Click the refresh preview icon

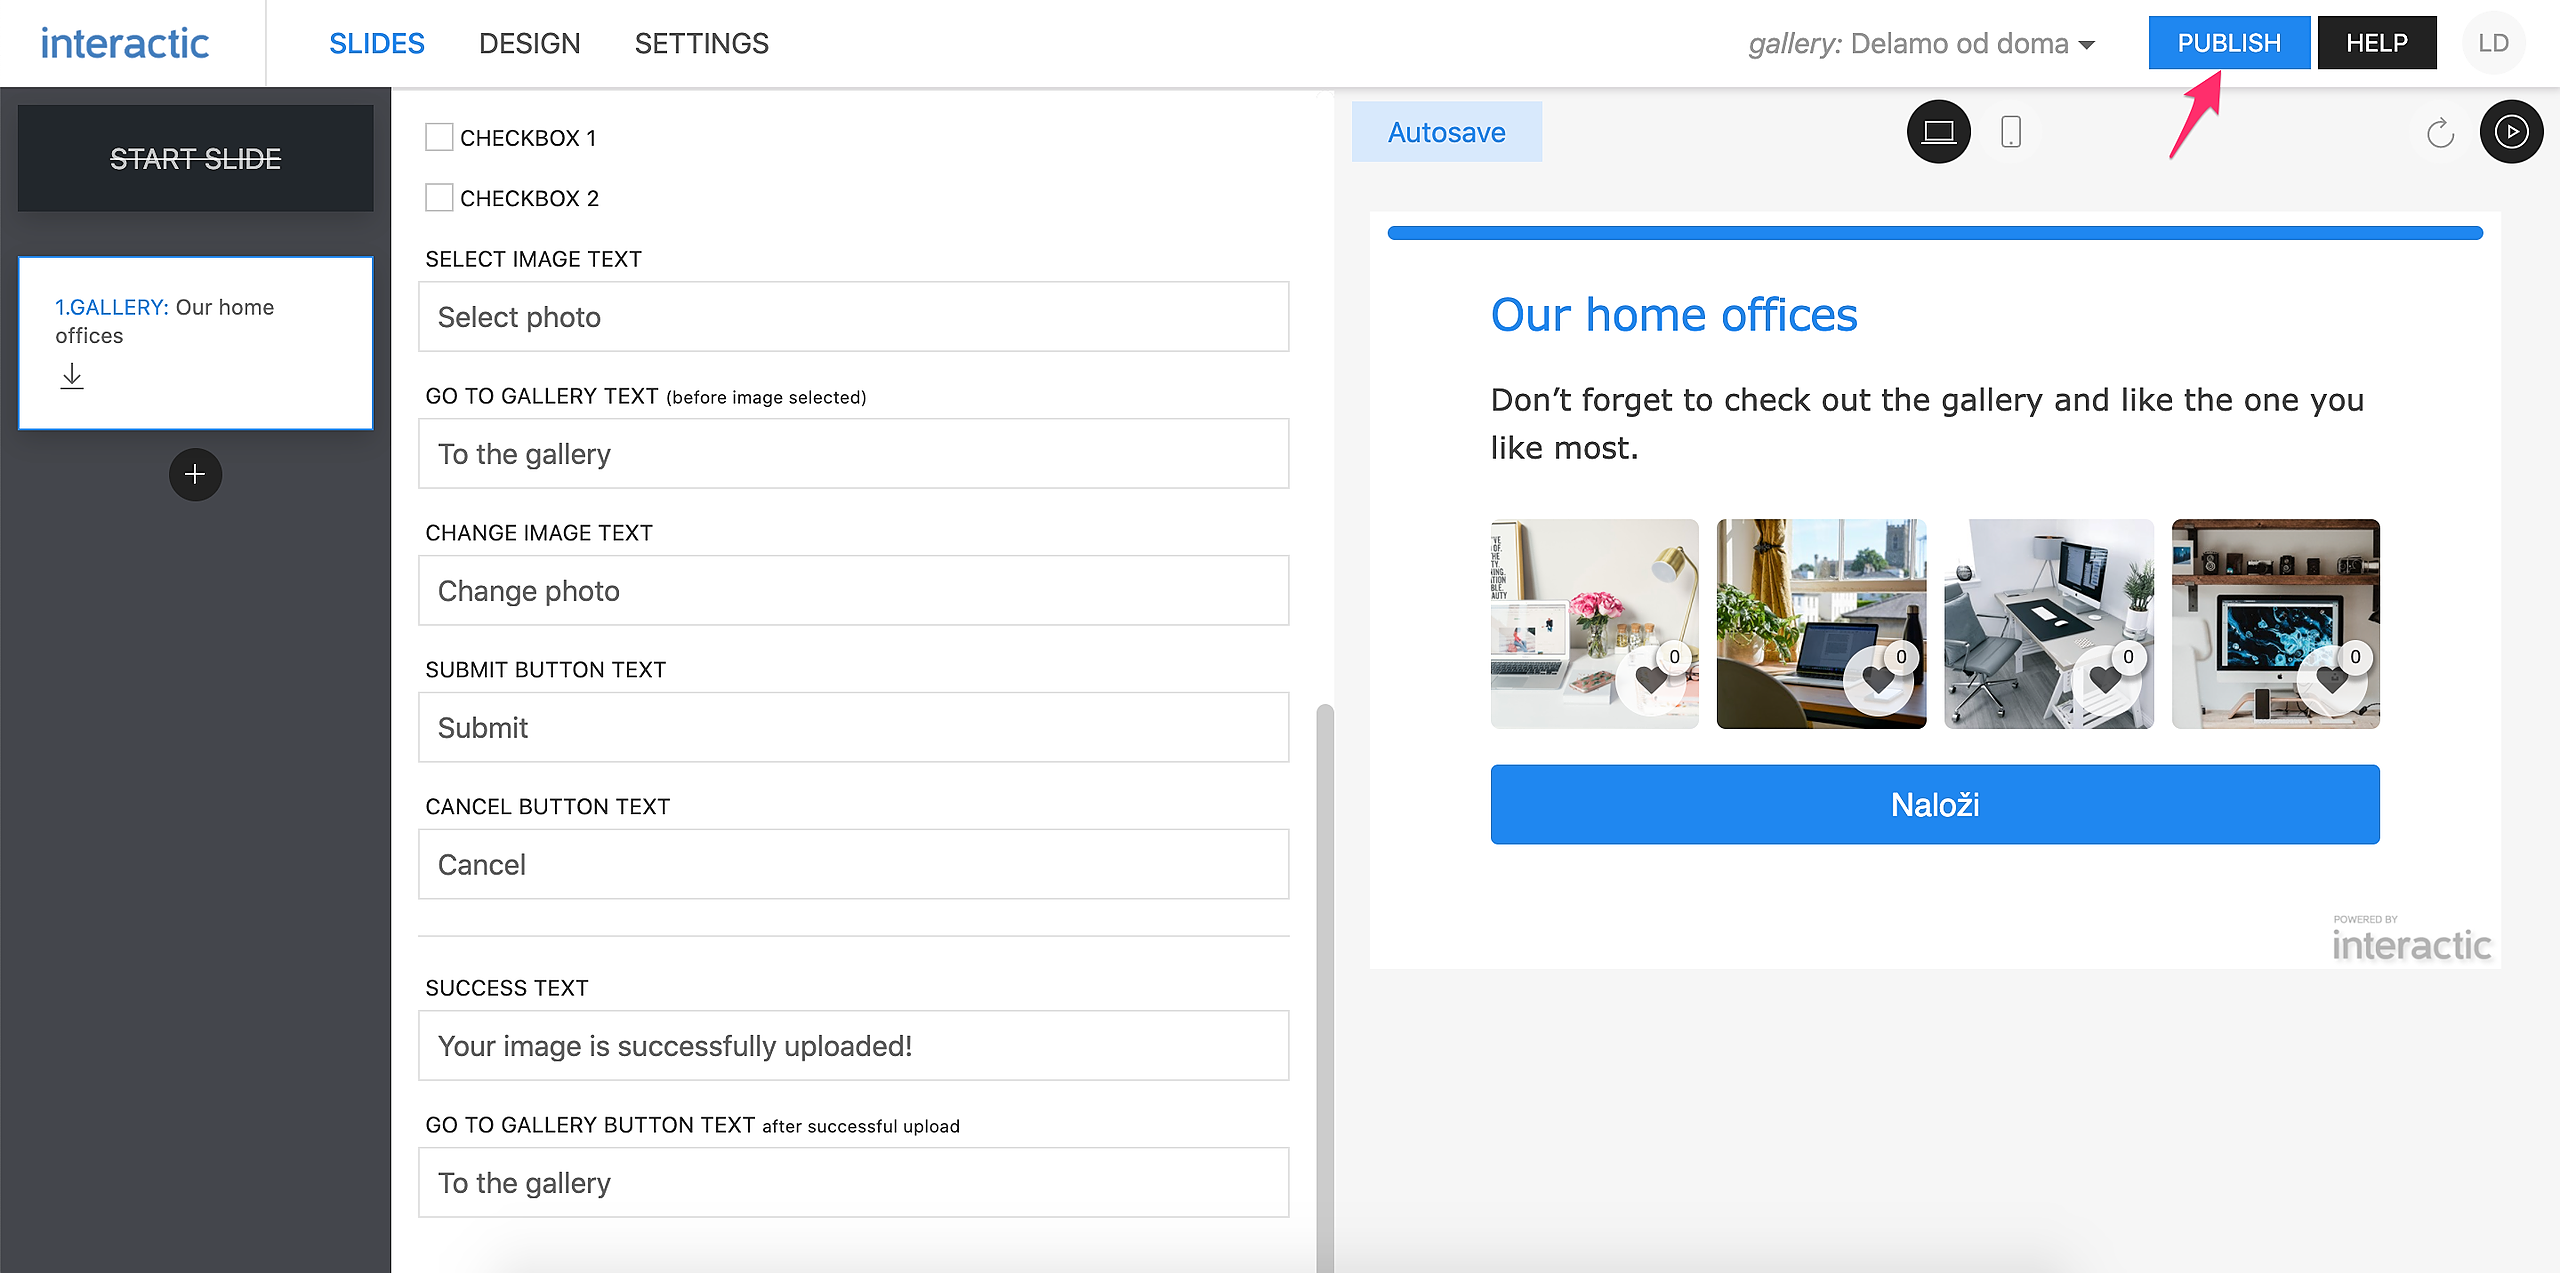pos(2440,132)
